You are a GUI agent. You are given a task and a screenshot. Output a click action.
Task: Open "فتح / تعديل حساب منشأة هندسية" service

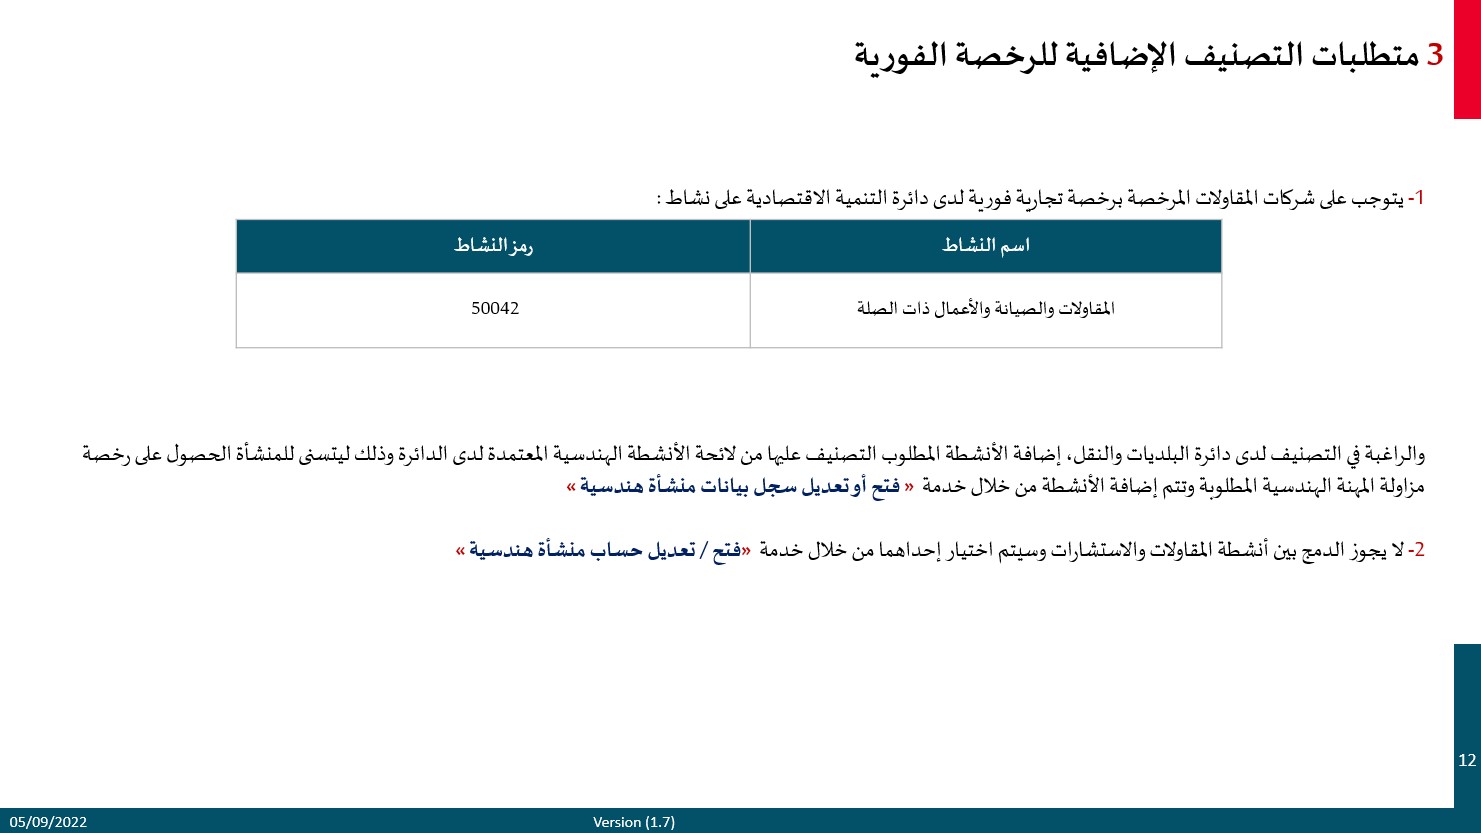click(x=605, y=550)
